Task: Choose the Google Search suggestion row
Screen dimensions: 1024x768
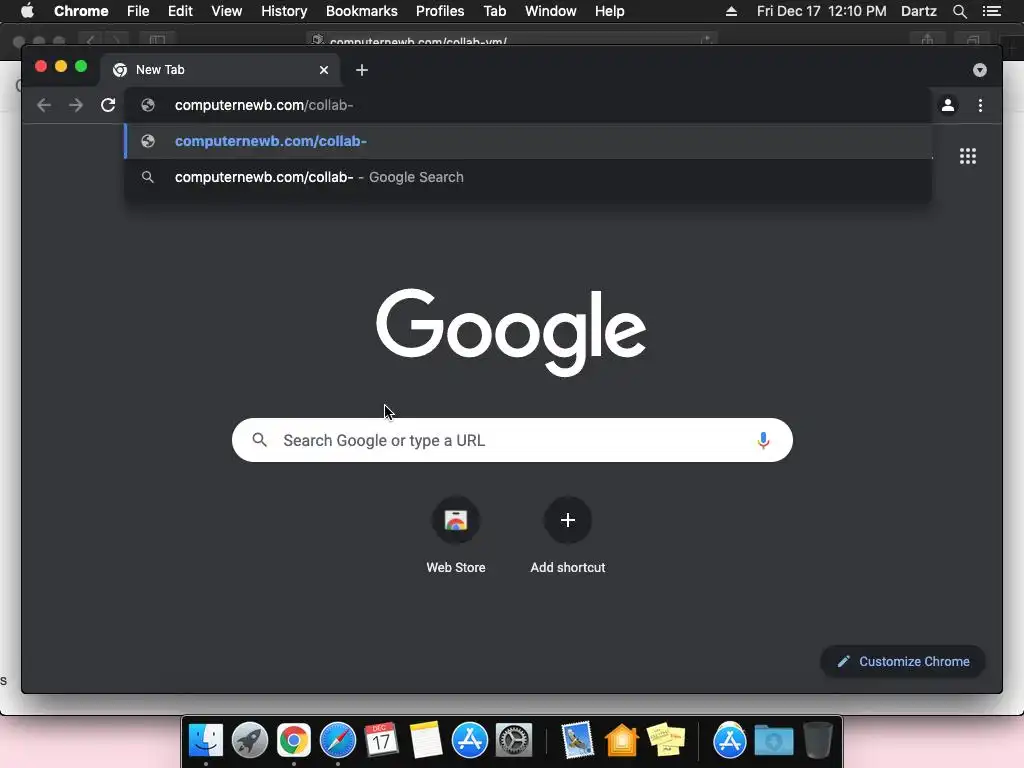Action: (x=528, y=177)
